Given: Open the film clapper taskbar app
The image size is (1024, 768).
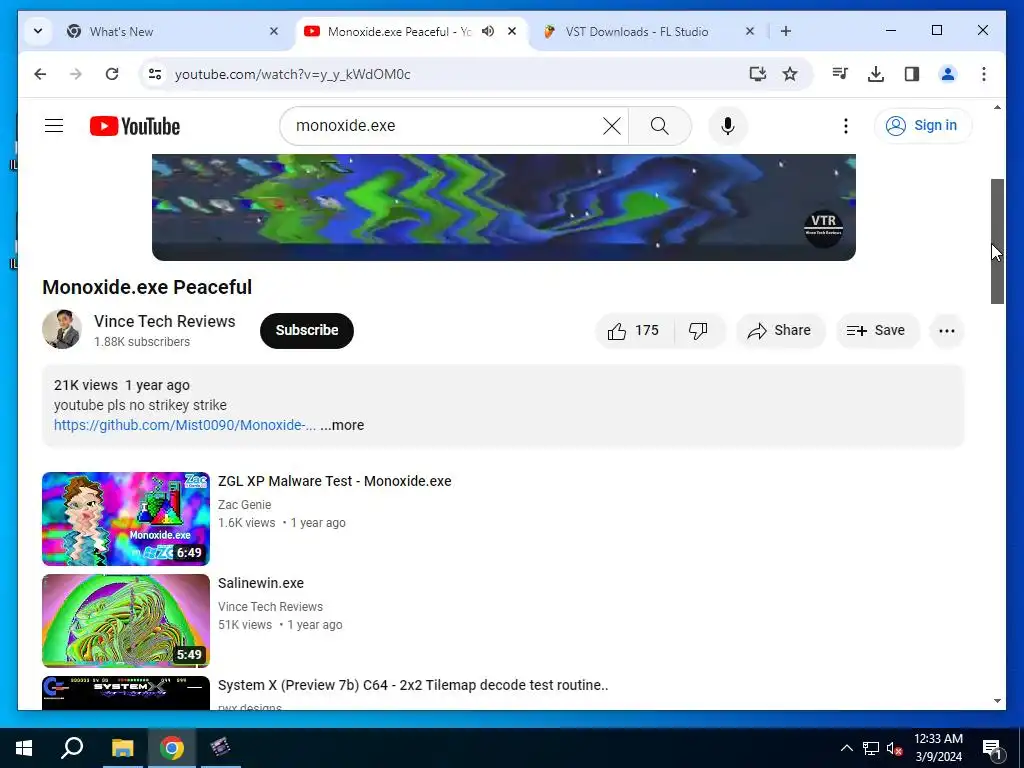Looking at the screenshot, I should pos(221,748).
